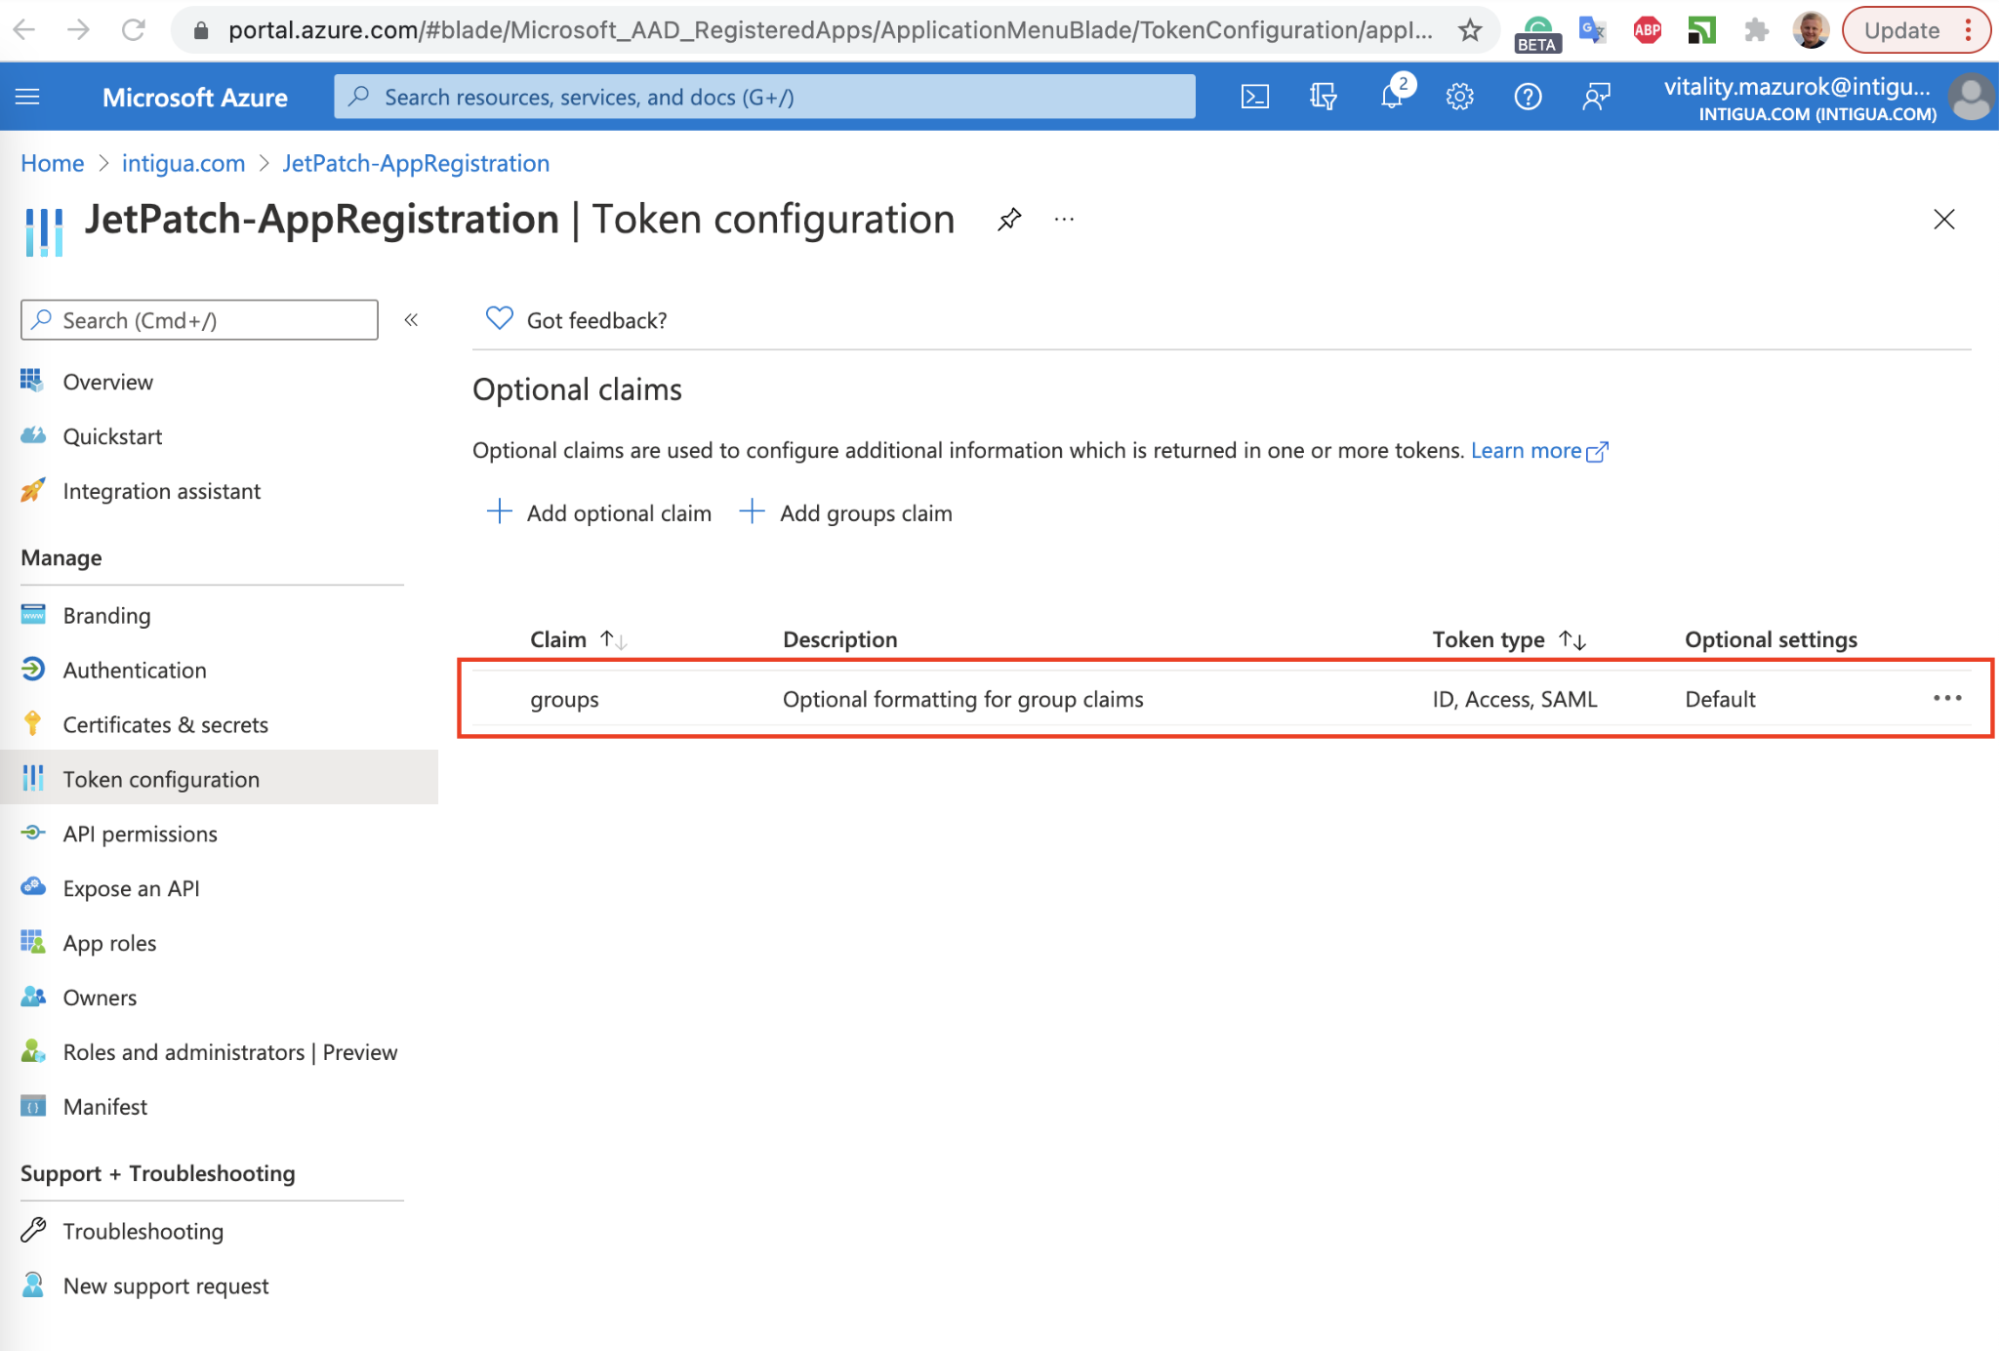Click the Search resources input field

[764, 97]
